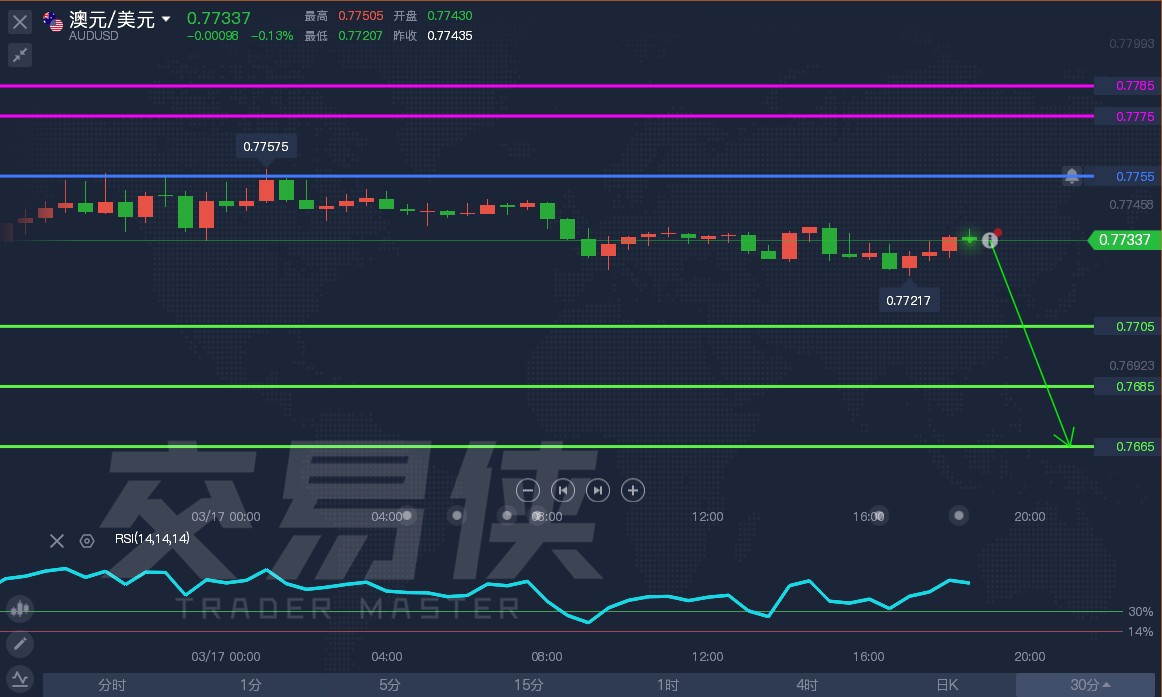This screenshot has height=697, width=1162.
Task: Click the RSI(14,14,14) indicator label
Action: tap(152, 538)
